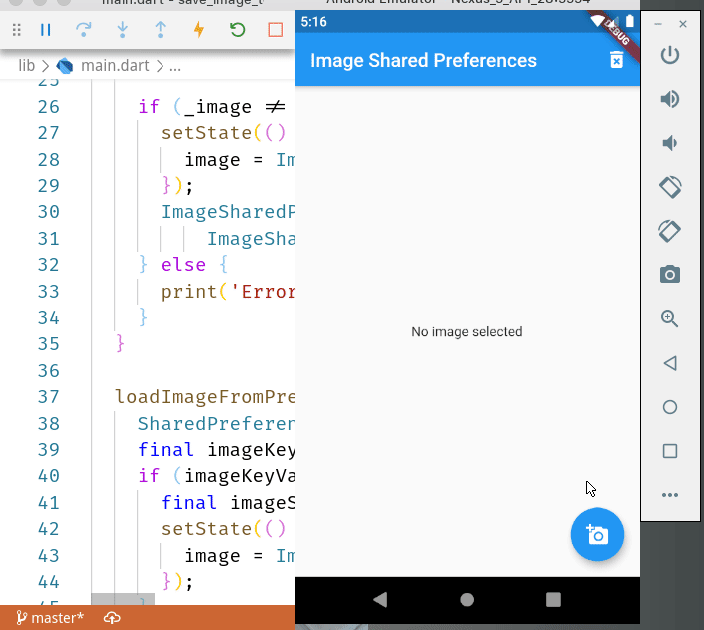The height and width of the screenshot is (630, 704).
Task: Click the breadcrumb ellipsis segment
Action: (x=175, y=66)
